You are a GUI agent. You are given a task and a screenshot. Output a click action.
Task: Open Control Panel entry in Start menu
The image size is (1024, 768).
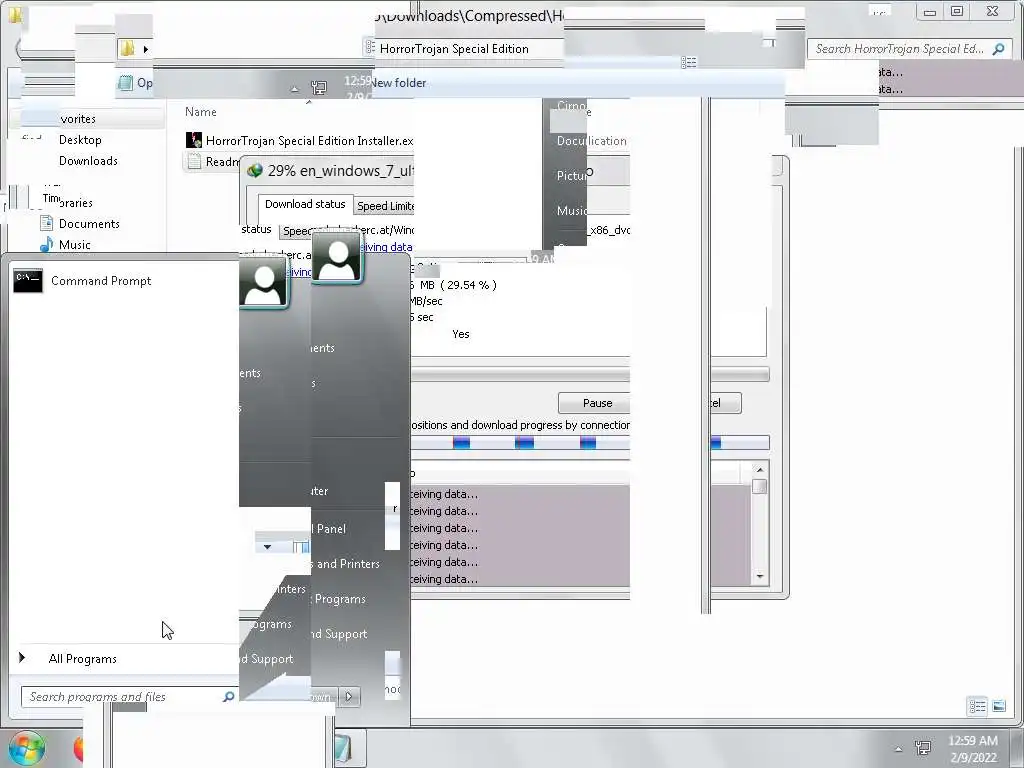[330, 528]
